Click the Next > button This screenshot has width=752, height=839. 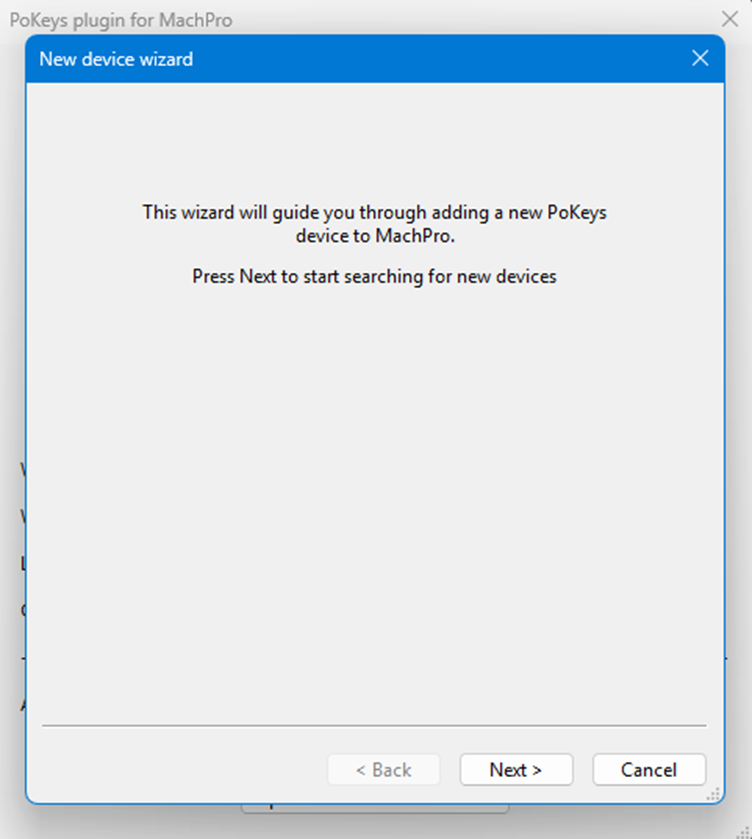pos(516,769)
